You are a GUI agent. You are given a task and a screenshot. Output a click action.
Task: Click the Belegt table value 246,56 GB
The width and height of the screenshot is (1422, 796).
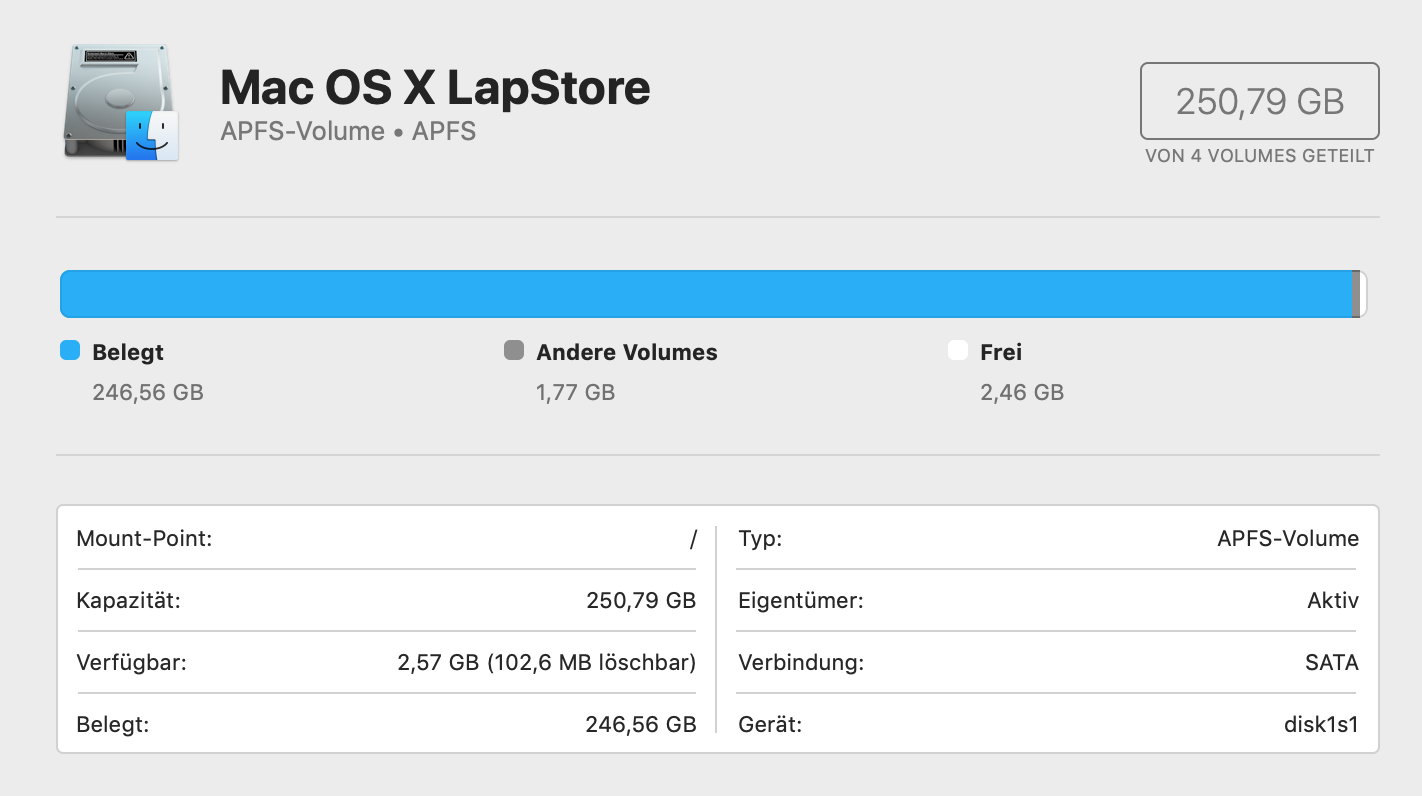click(641, 725)
